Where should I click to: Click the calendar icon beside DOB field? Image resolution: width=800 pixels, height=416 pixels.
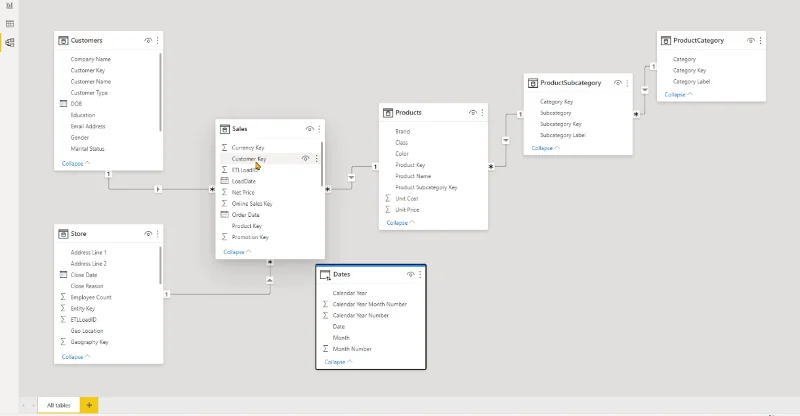tap(63, 104)
